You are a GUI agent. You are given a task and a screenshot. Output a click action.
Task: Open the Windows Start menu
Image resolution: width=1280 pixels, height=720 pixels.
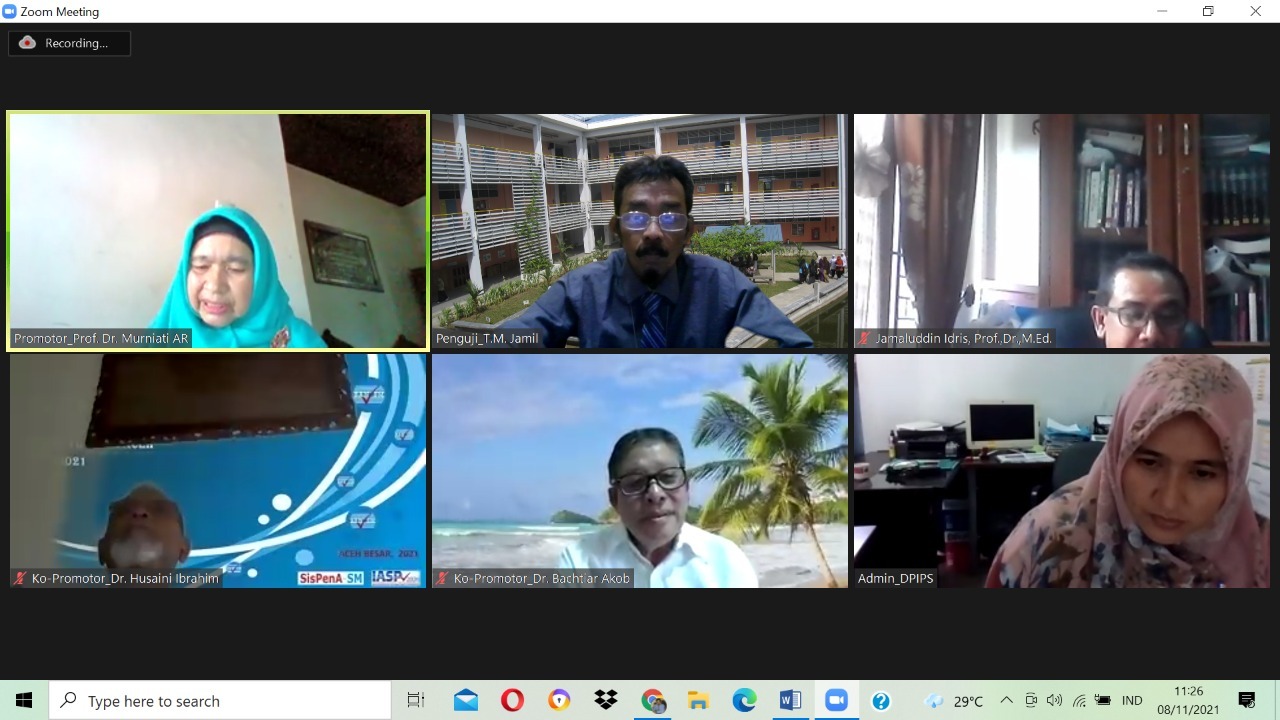tap(24, 701)
